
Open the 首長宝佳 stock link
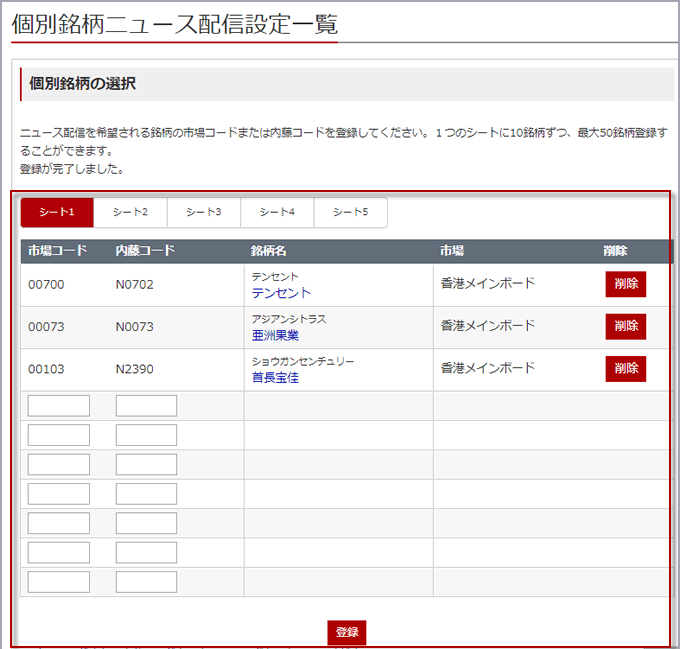coord(275,378)
